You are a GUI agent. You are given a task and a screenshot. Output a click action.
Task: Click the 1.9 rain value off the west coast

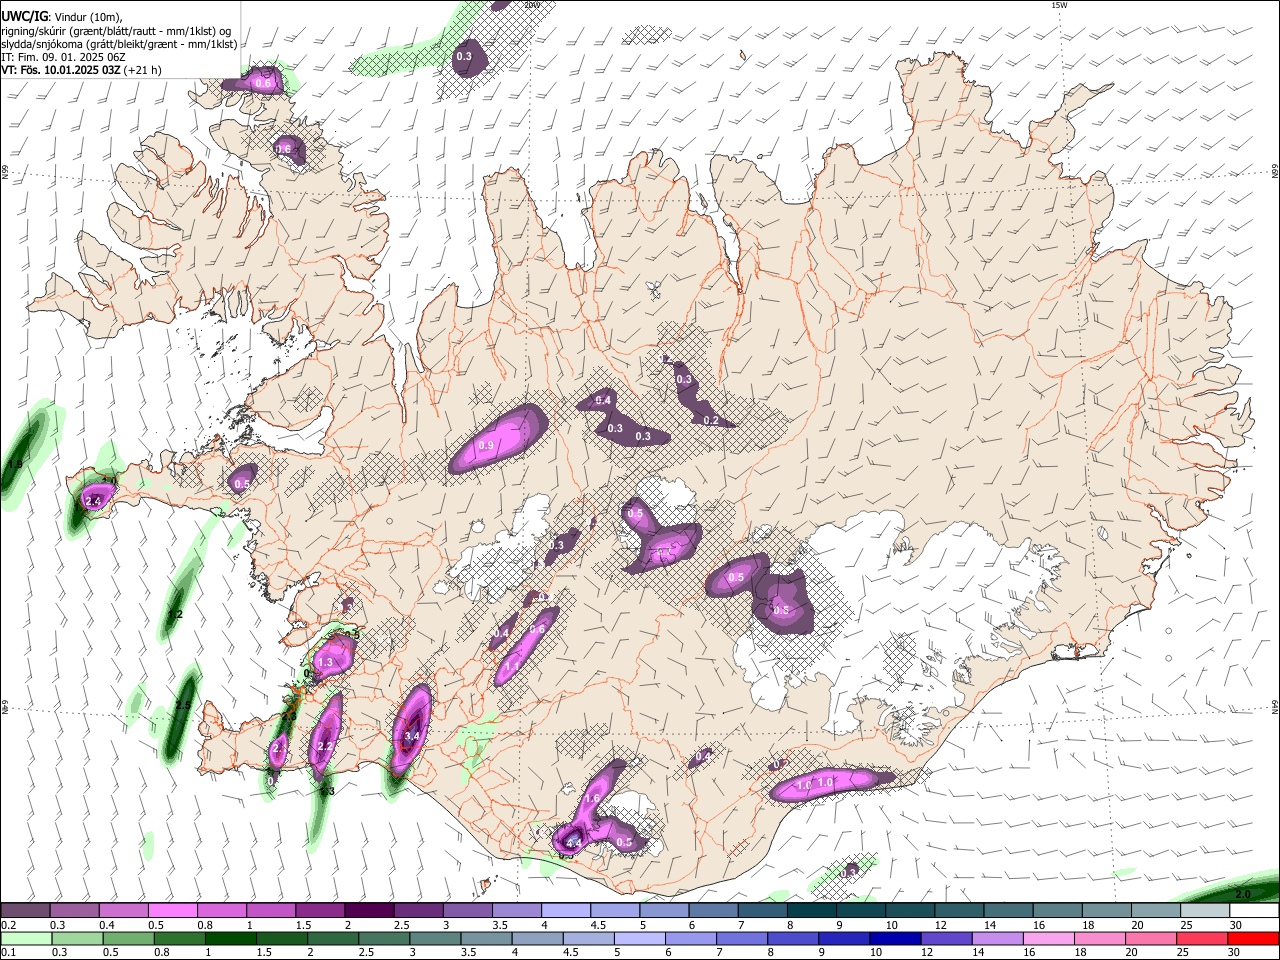14,465
